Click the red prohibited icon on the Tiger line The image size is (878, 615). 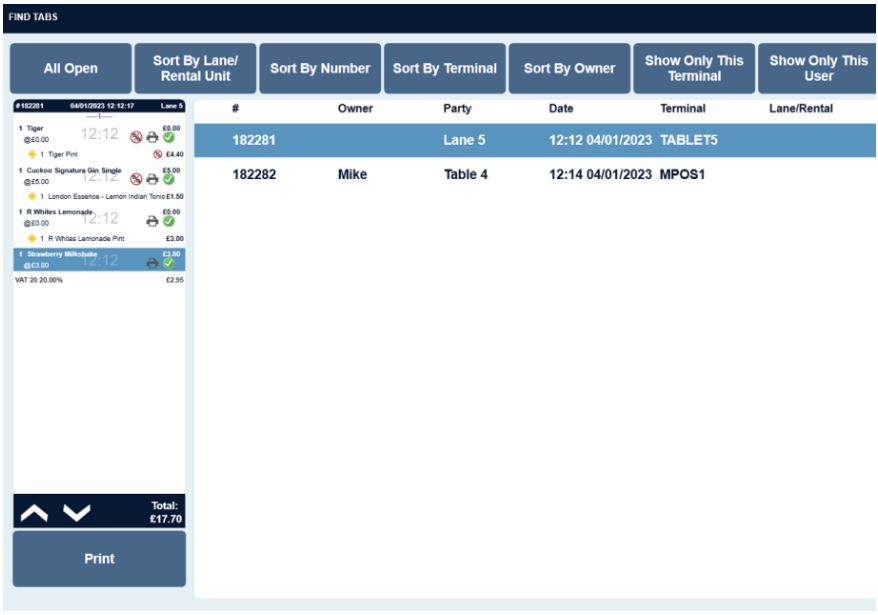136,137
